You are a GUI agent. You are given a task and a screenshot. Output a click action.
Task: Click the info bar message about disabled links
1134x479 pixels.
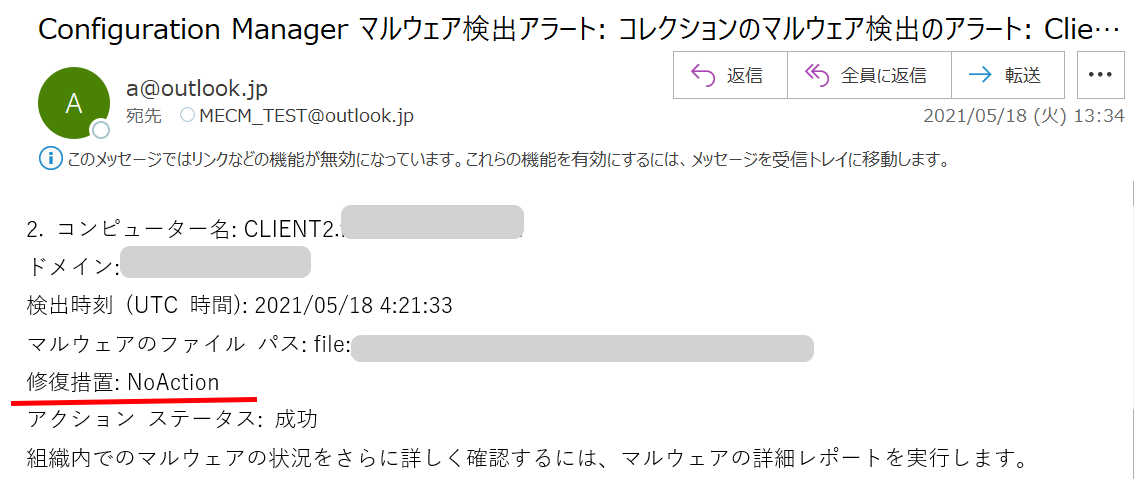point(507,159)
